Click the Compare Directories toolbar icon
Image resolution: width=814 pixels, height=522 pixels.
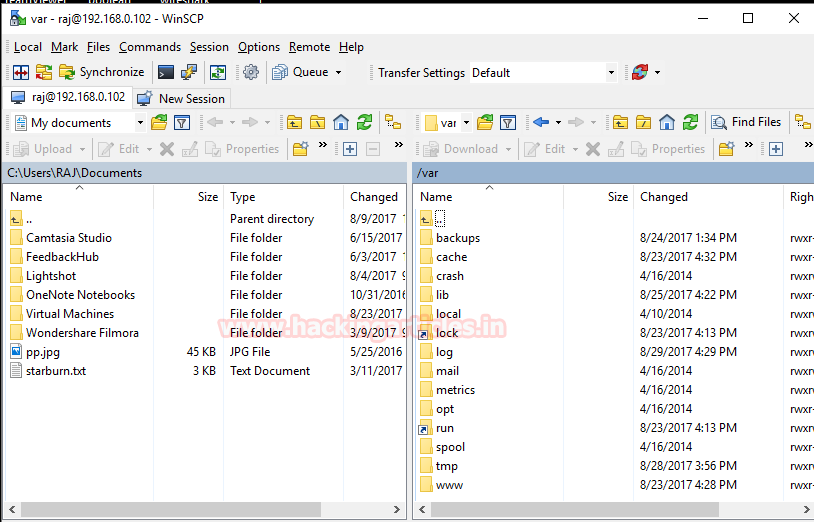click(21, 72)
